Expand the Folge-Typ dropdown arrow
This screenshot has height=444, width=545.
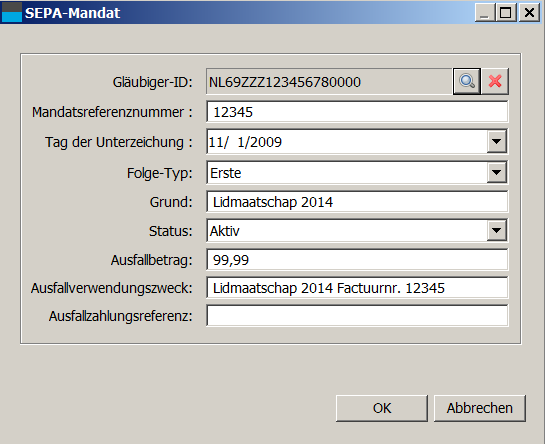[x=496, y=172]
